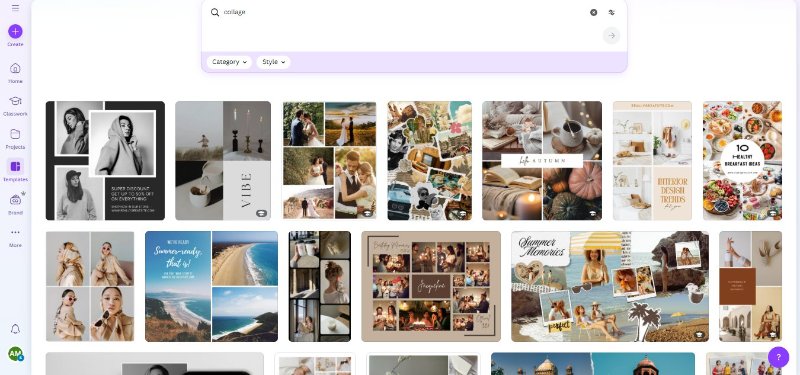The image size is (800, 375).
Task: Open the brown-square minimalist collage template
Action: coord(751,286)
